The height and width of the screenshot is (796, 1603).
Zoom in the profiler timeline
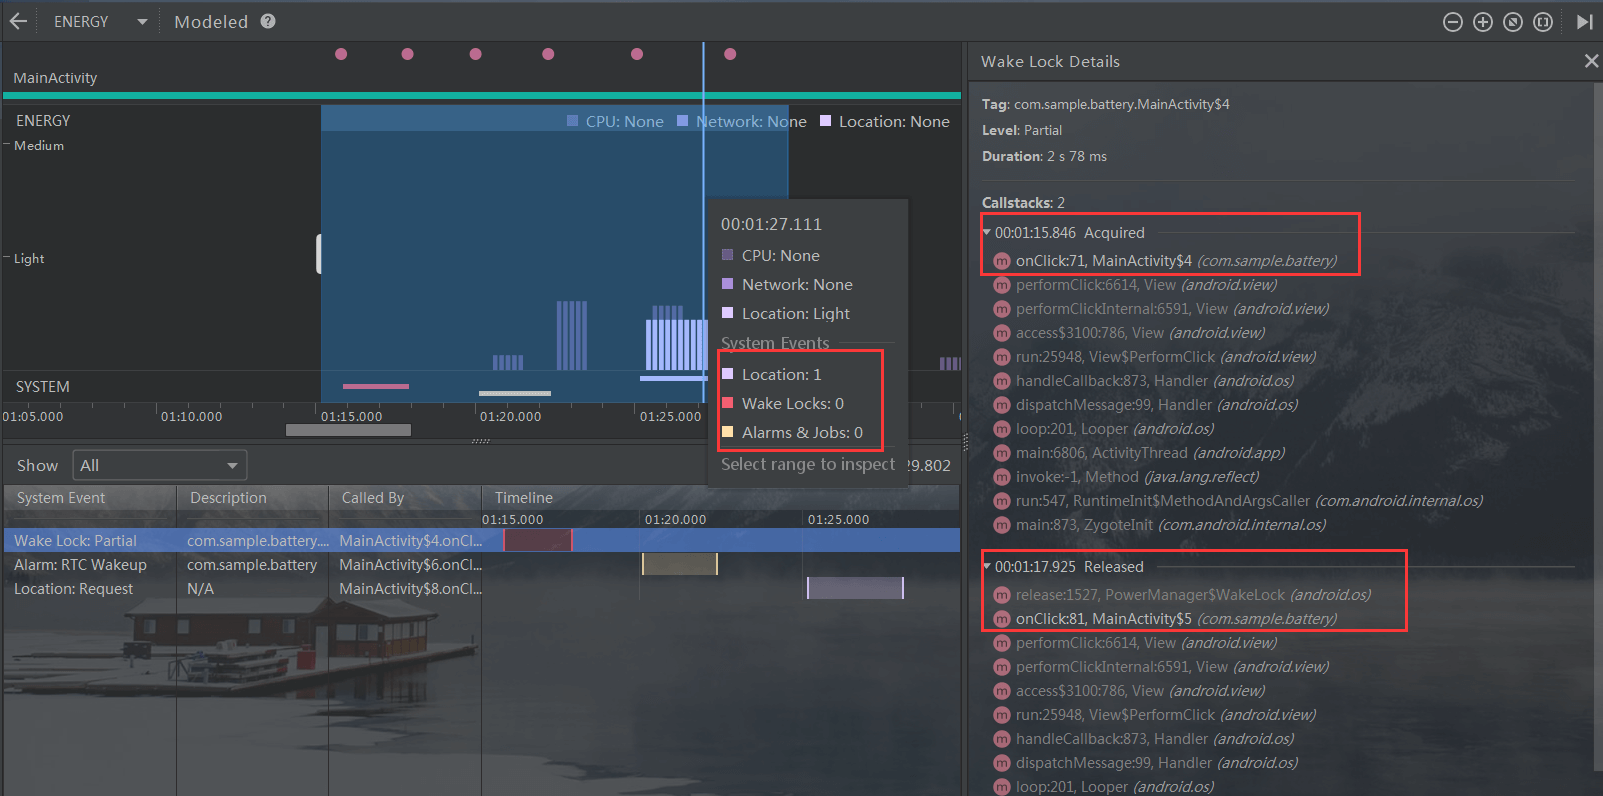coord(1483,22)
